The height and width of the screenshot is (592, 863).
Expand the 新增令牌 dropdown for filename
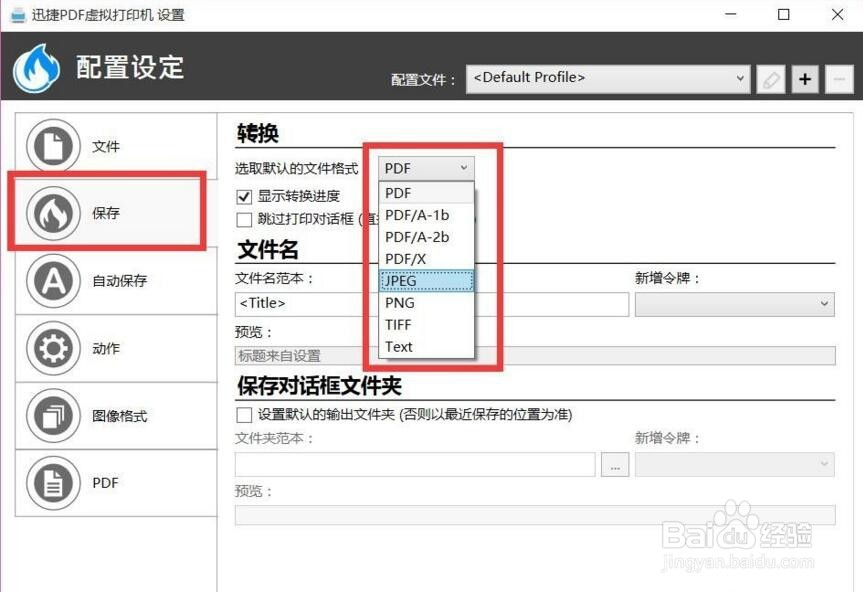click(735, 304)
